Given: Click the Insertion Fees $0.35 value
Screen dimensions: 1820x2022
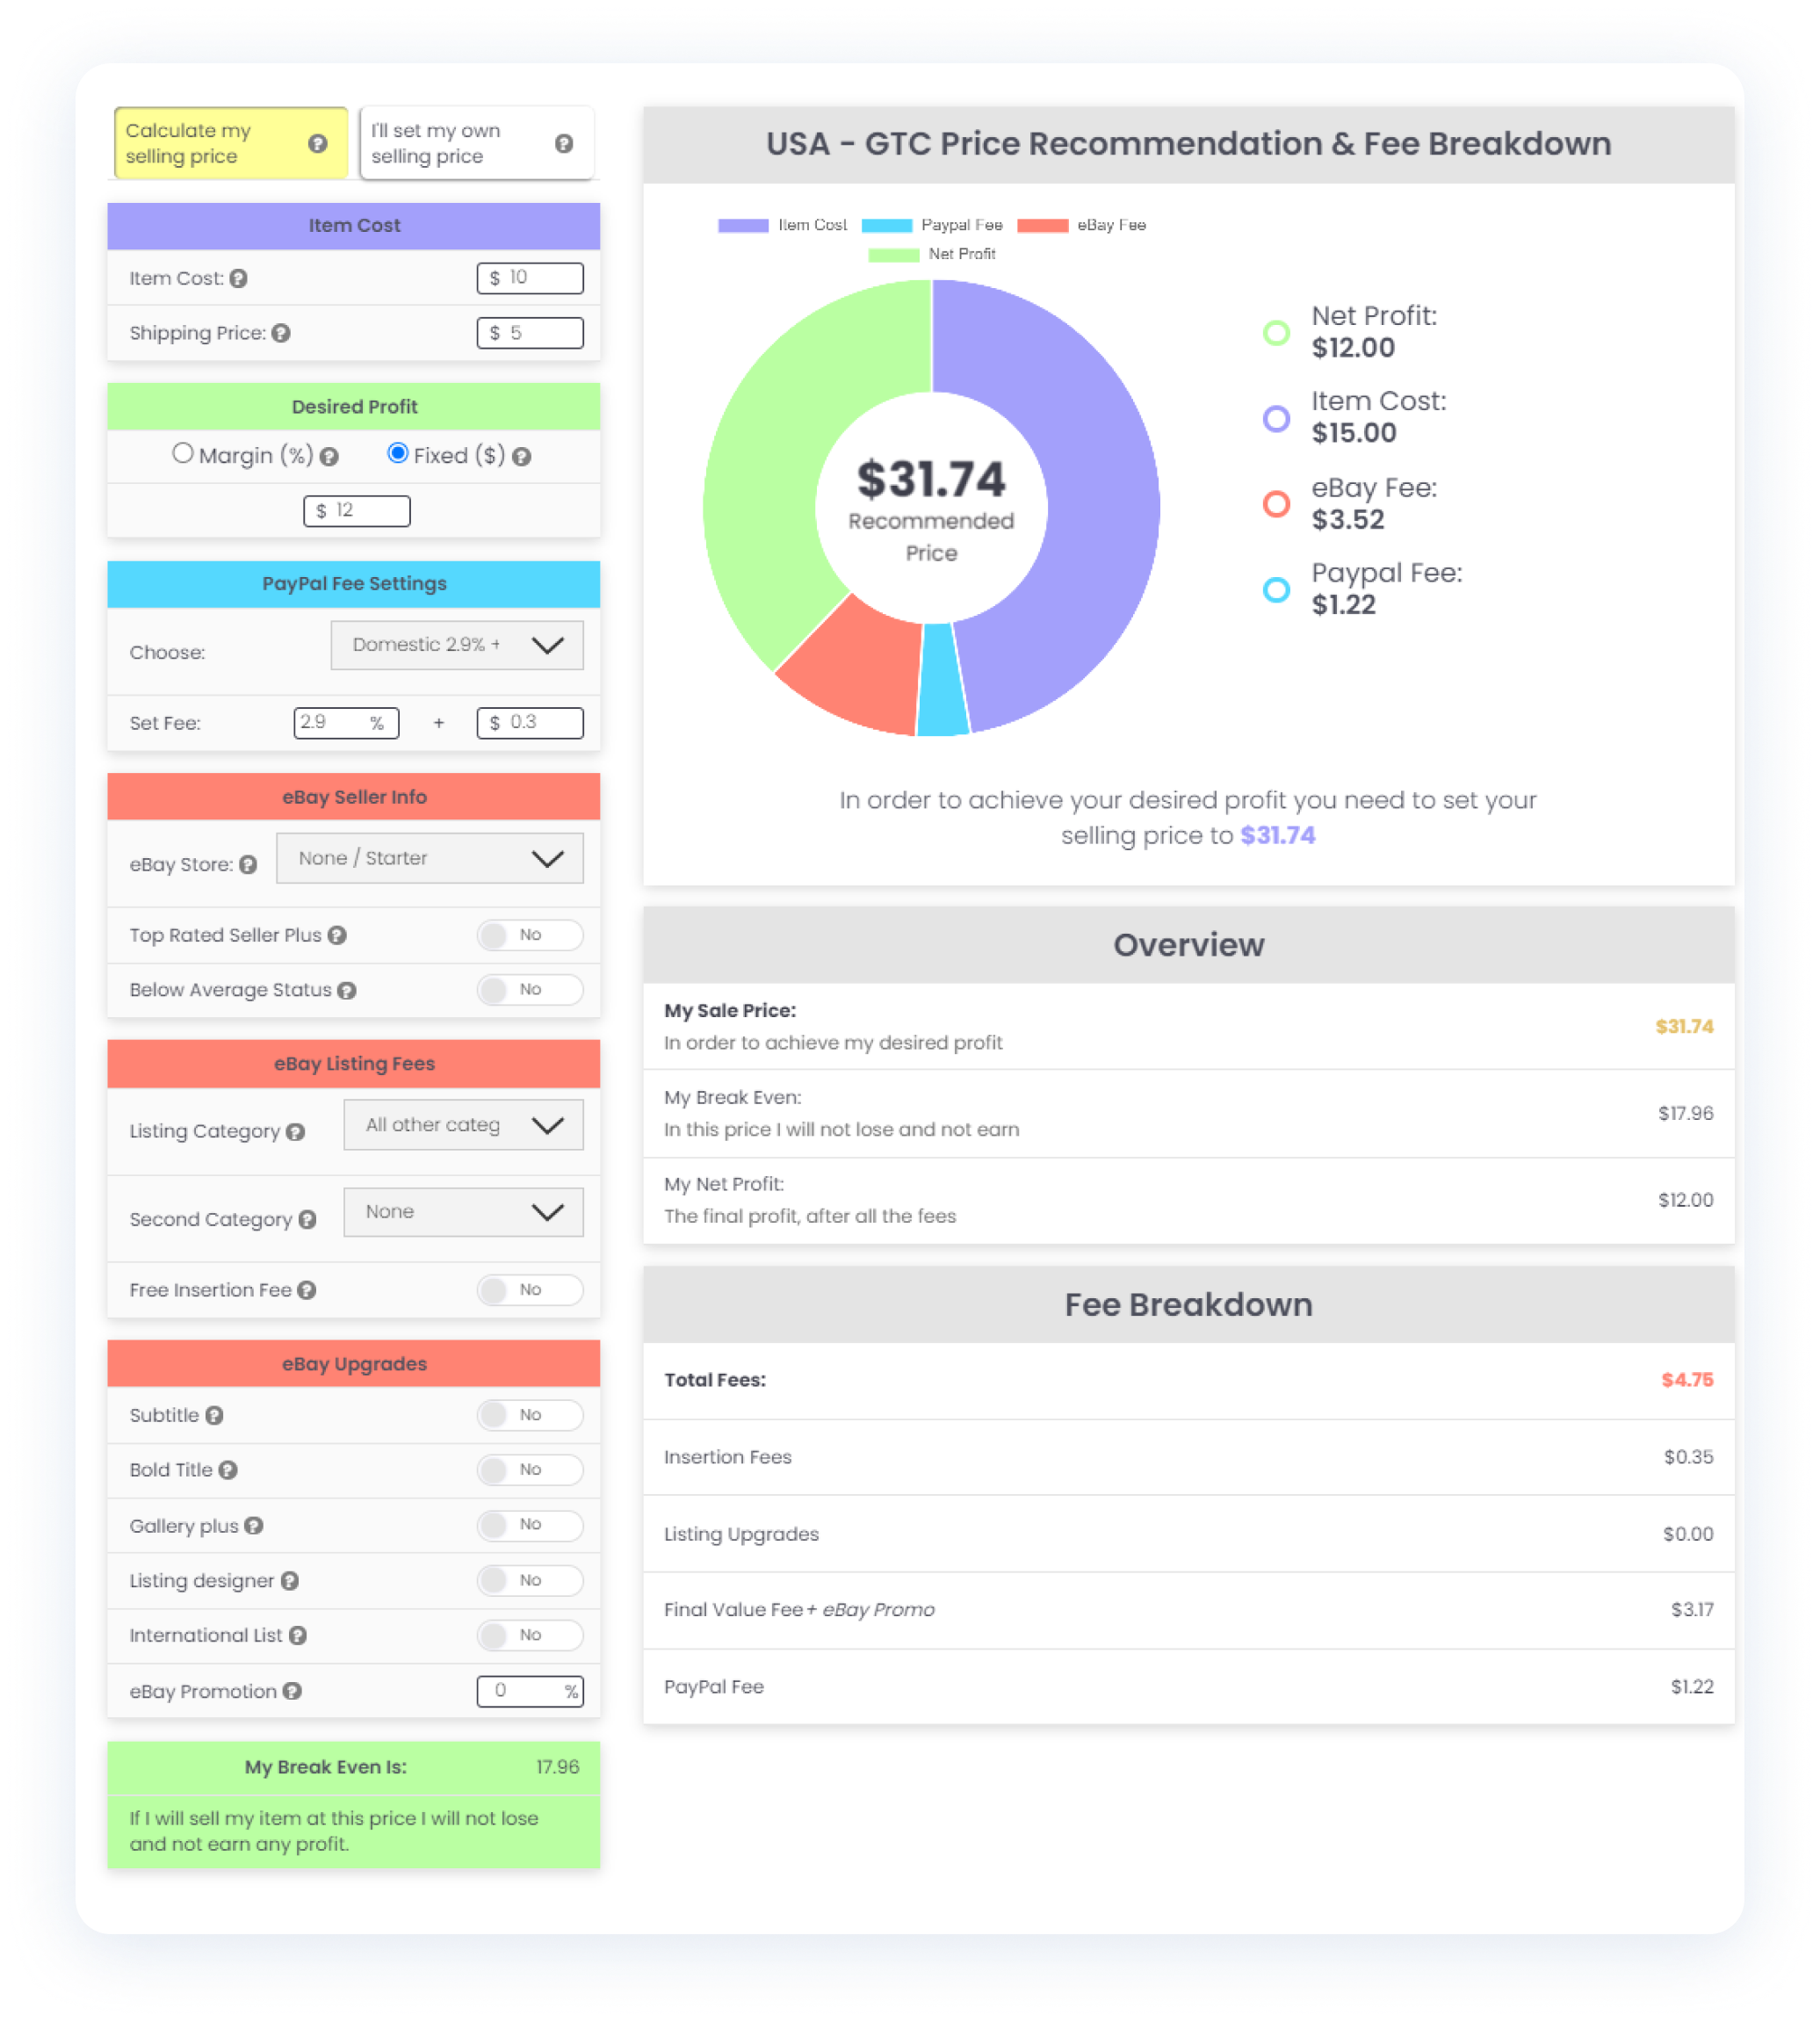Looking at the screenshot, I should 1688,1457.
